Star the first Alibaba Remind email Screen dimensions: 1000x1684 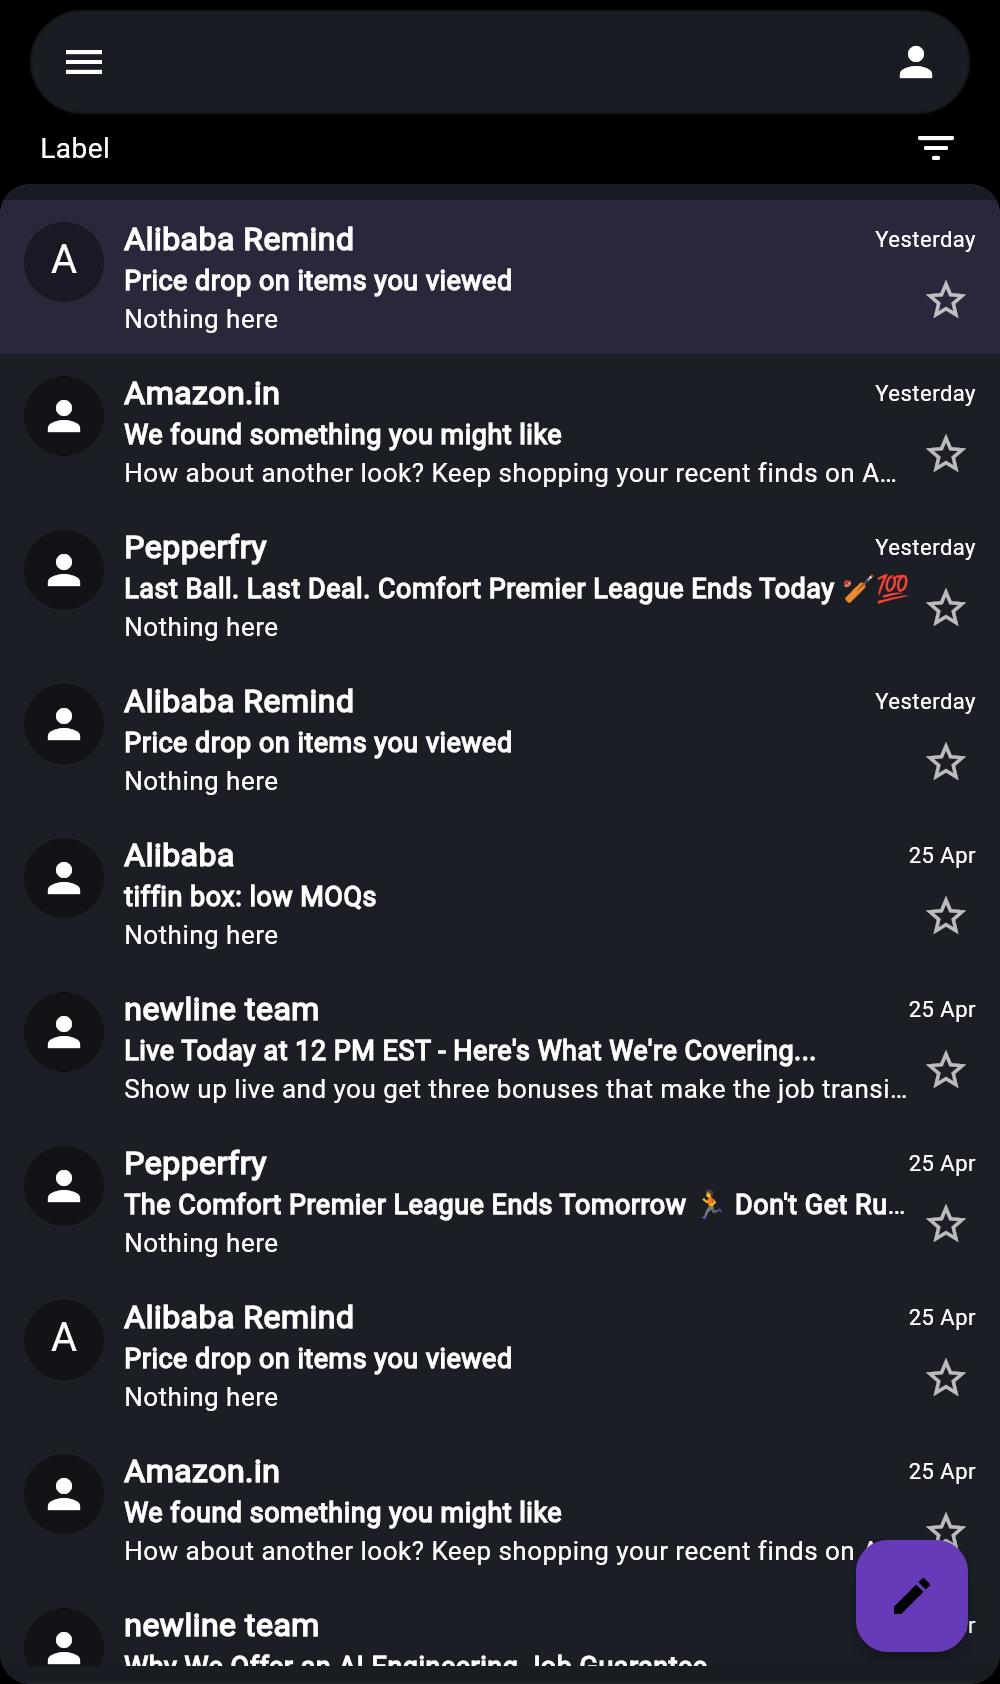tap(945, 300)
